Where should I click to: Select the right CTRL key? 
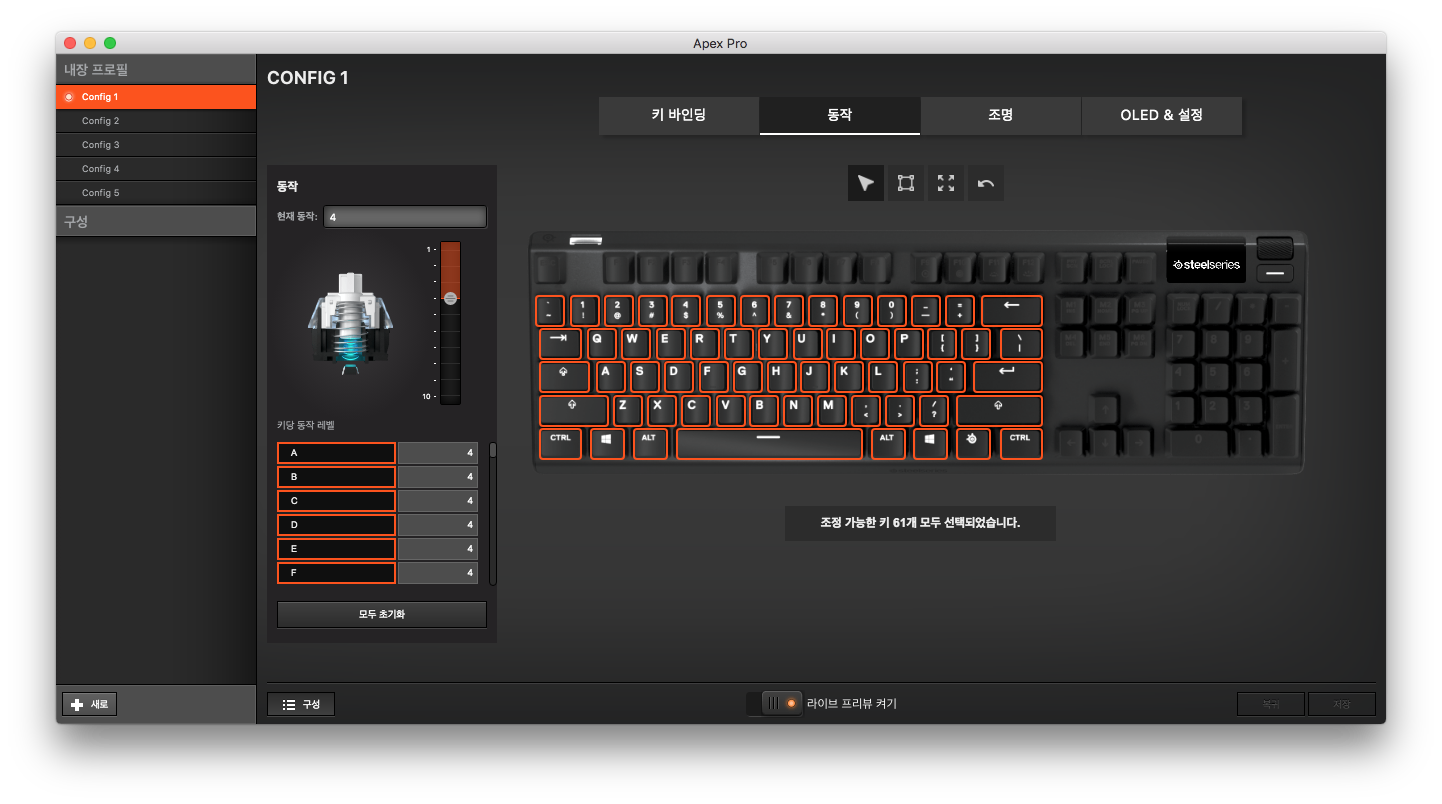1020,443
